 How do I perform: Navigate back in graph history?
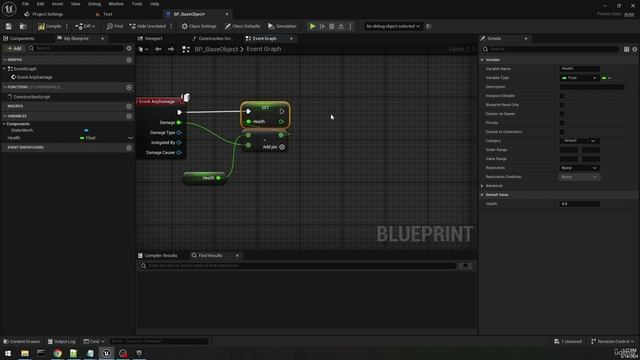pyautogui.click(x=158, y=49)
